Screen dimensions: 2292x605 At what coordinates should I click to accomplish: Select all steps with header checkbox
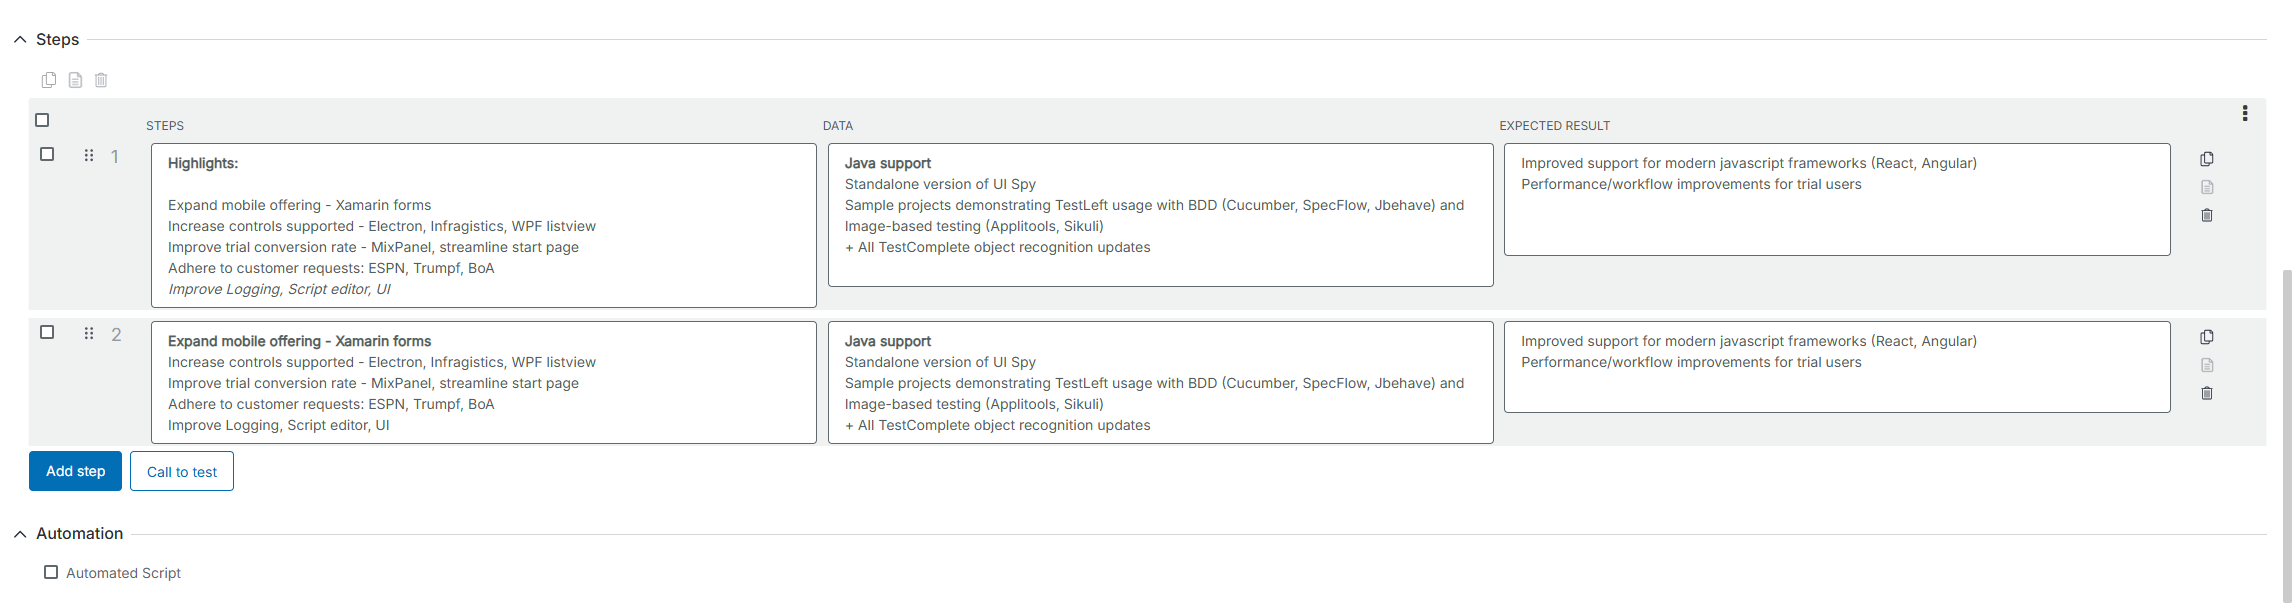tap(42, 120)
